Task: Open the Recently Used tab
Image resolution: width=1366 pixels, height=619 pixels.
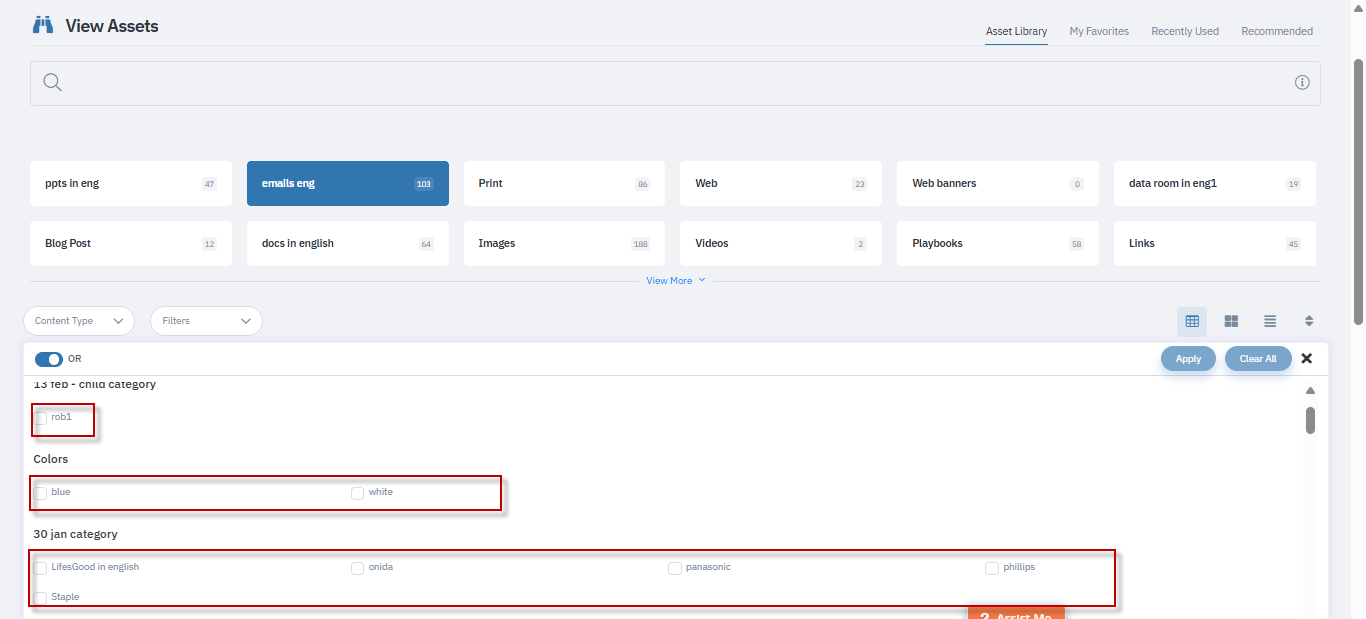Action: pyautogui.click(x=1185, y=32)
